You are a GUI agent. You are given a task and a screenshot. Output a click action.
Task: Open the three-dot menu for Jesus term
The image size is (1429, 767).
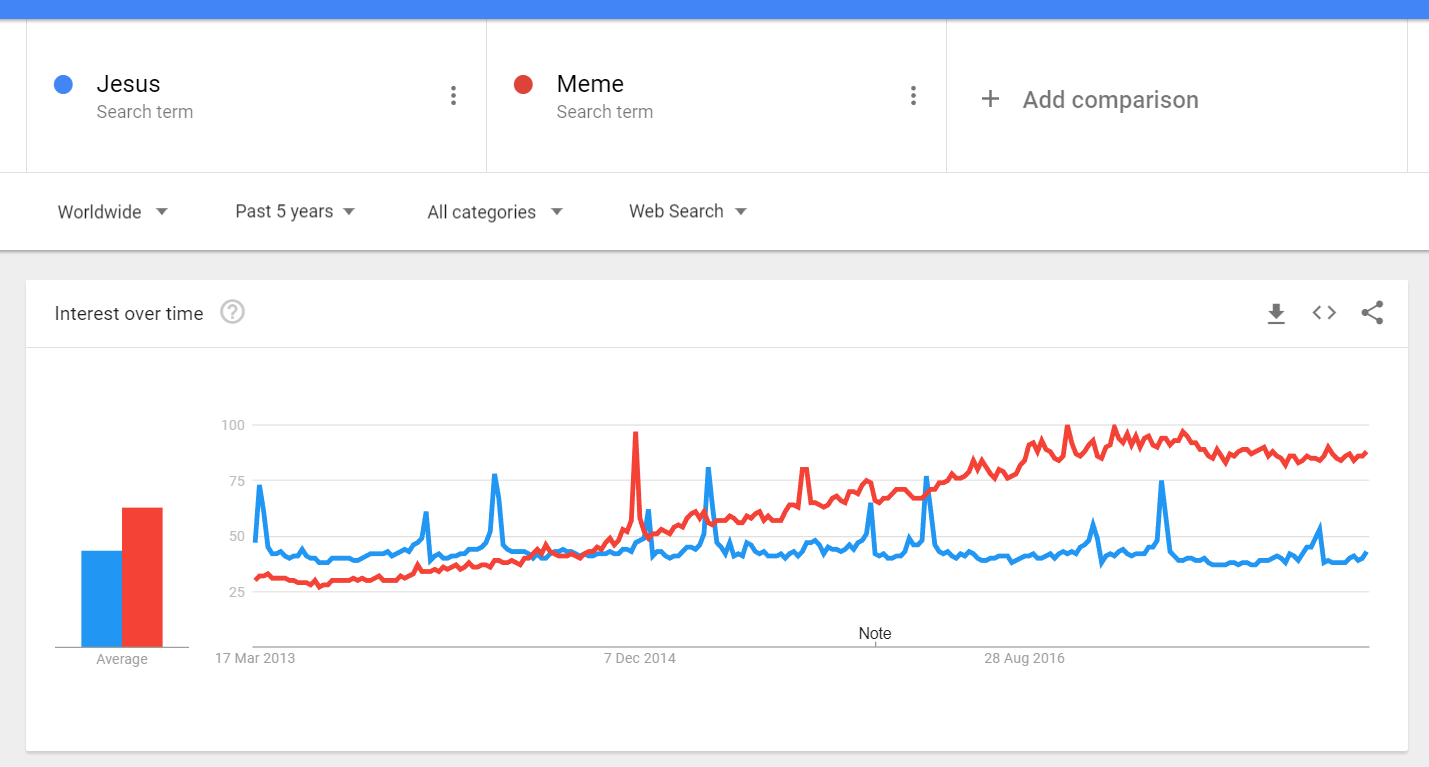pos(453,96)
